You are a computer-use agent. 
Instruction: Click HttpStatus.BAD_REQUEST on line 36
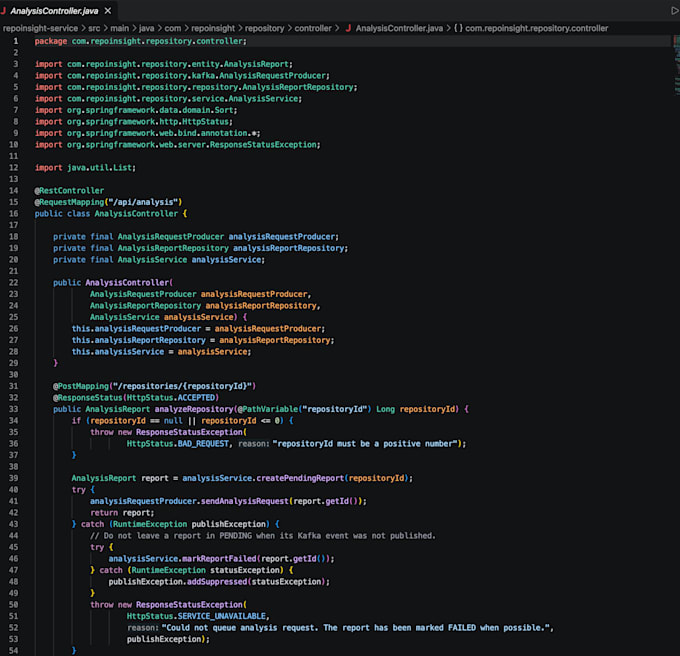178,444
